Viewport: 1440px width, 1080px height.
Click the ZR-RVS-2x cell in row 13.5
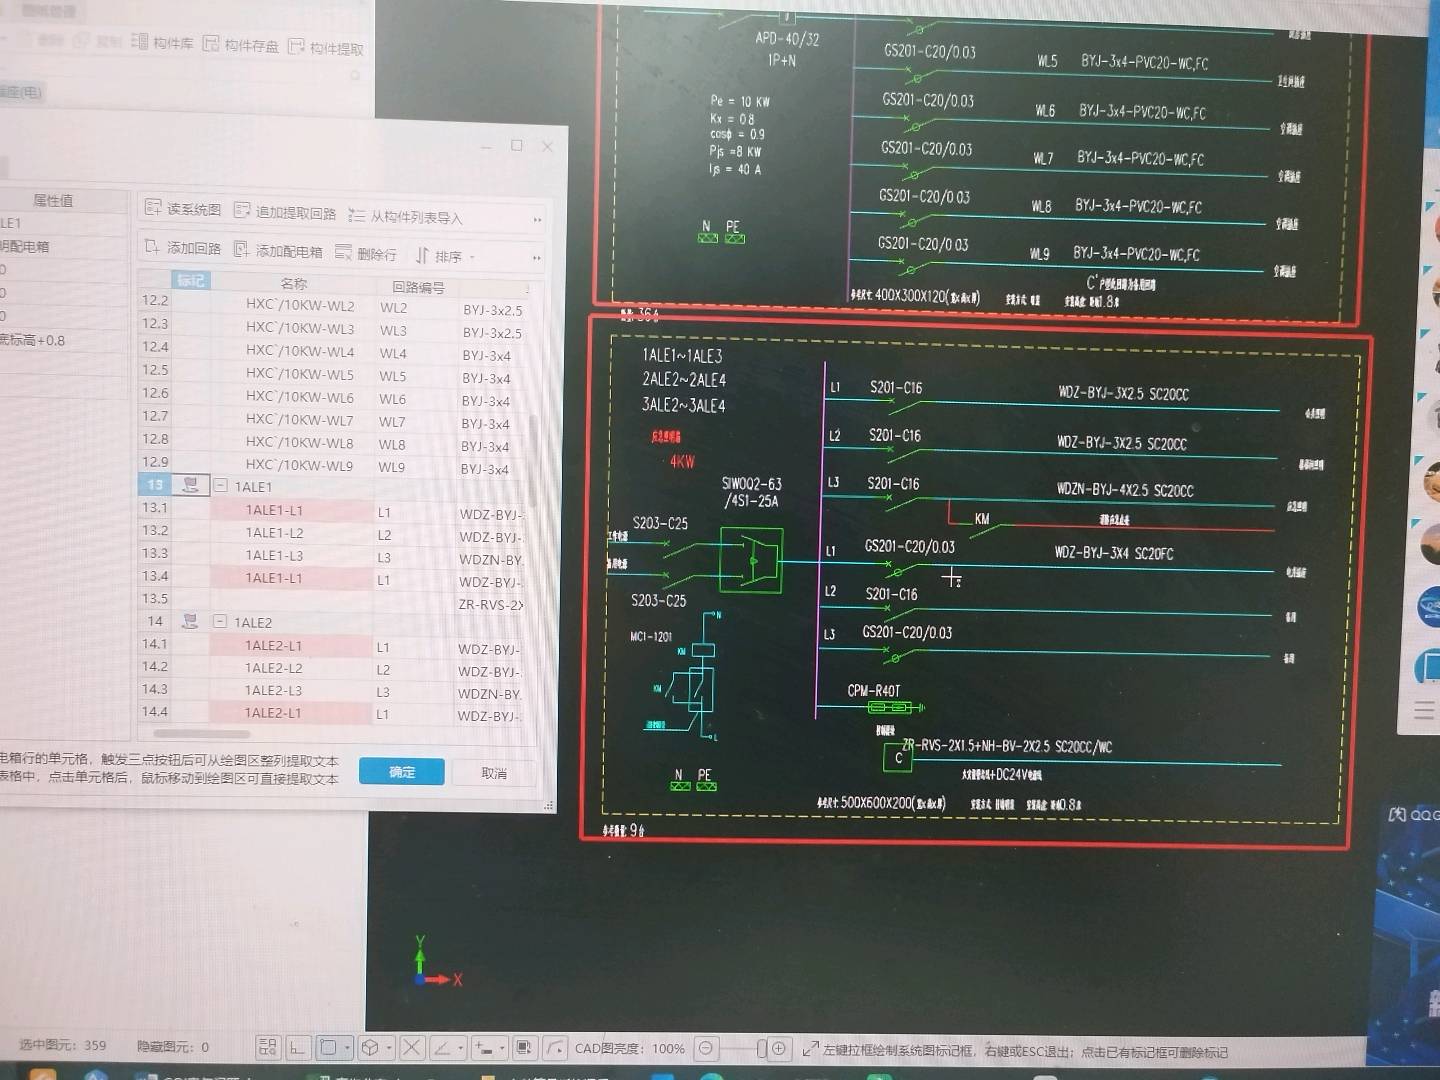(491, 604)
